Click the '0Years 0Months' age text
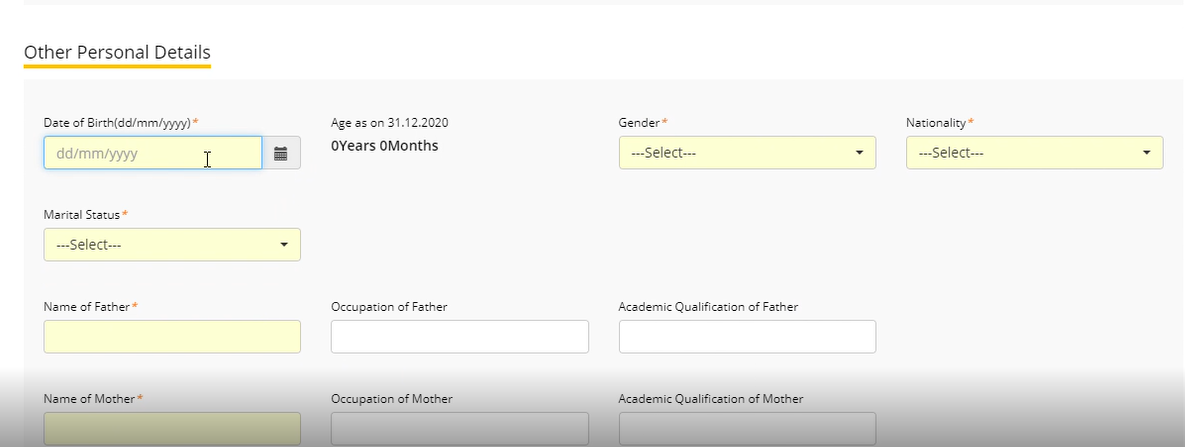This screenshot has width=1185, height=447. 385,146
